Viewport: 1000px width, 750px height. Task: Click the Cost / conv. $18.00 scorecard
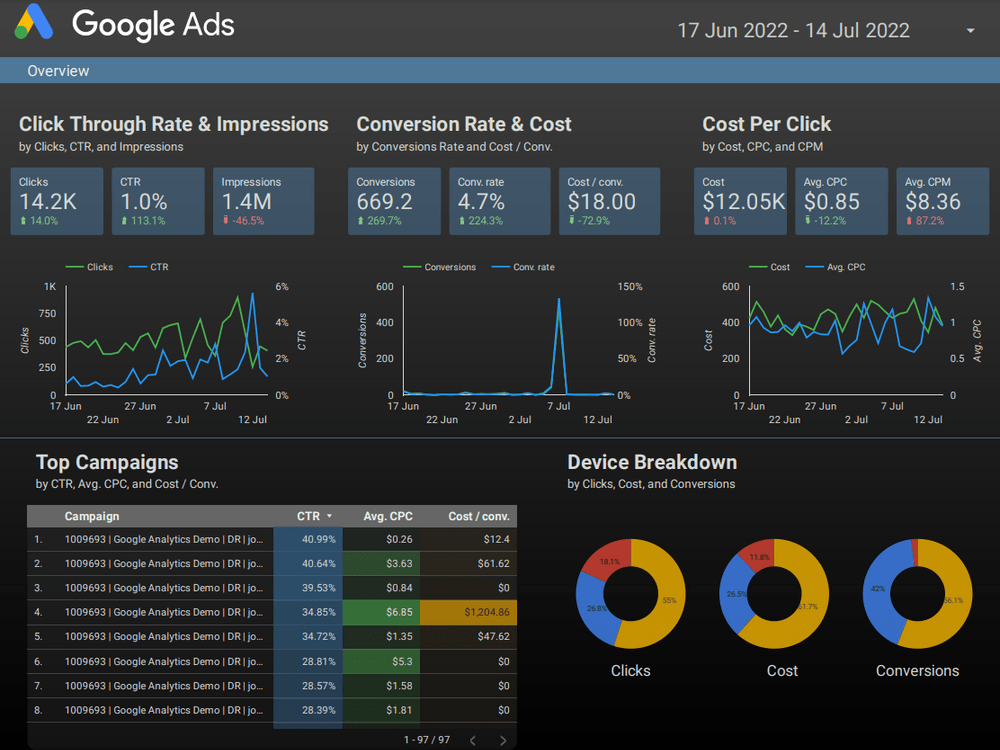point(610,201)
